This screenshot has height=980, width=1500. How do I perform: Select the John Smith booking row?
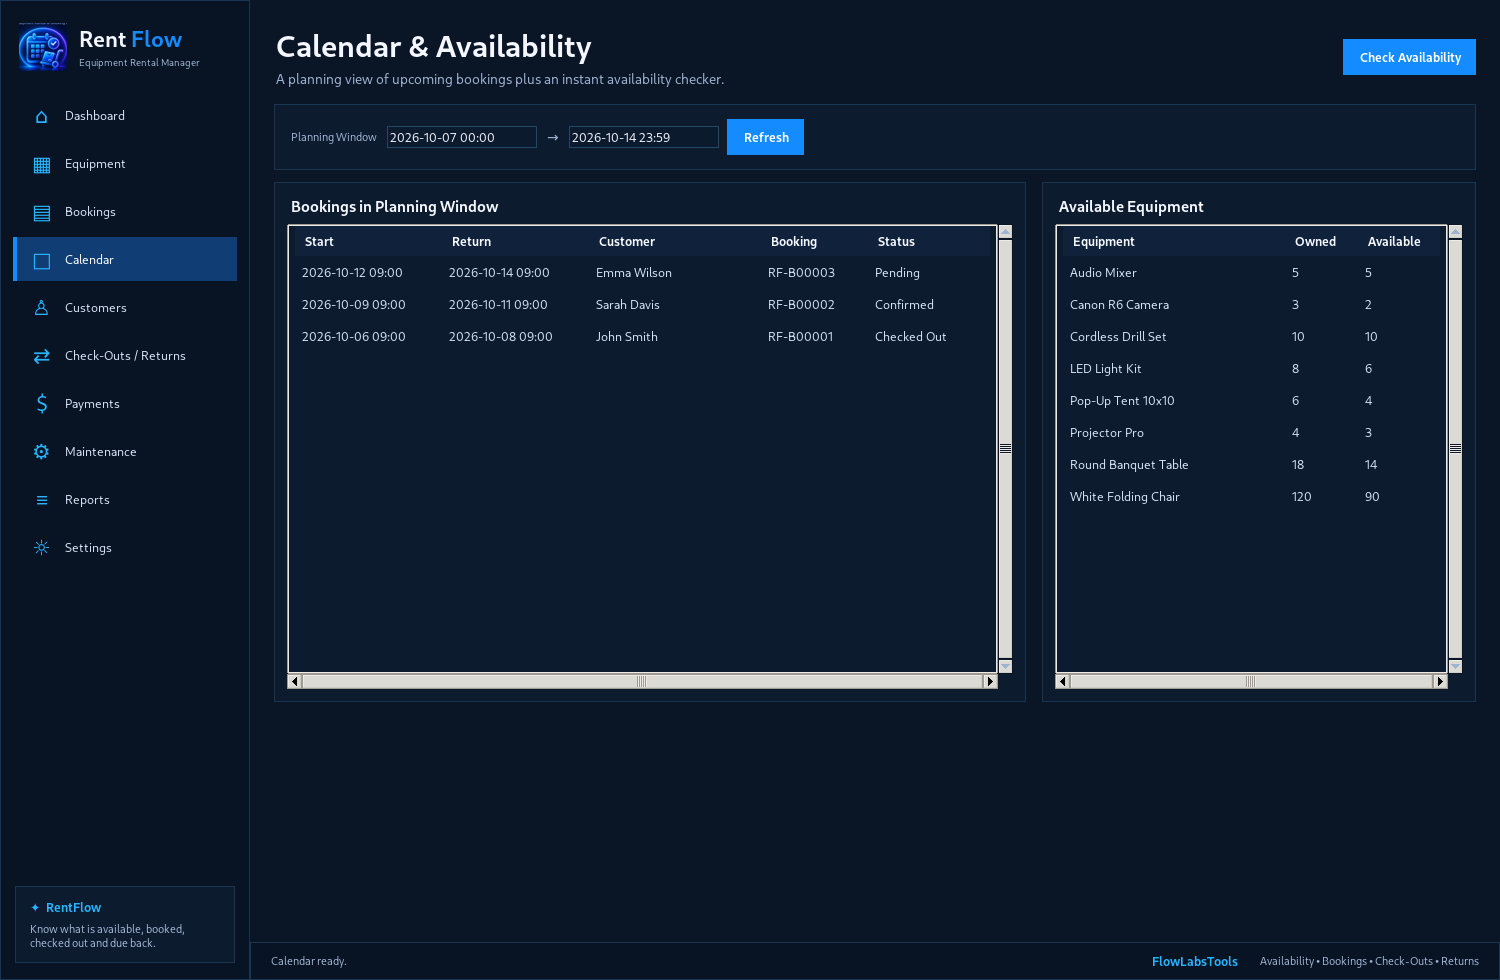click(640, 337)
